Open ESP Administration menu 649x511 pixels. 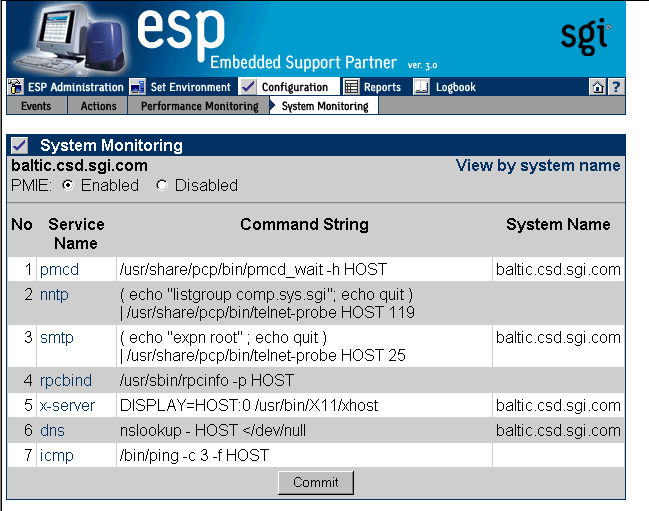coord(76,87)
